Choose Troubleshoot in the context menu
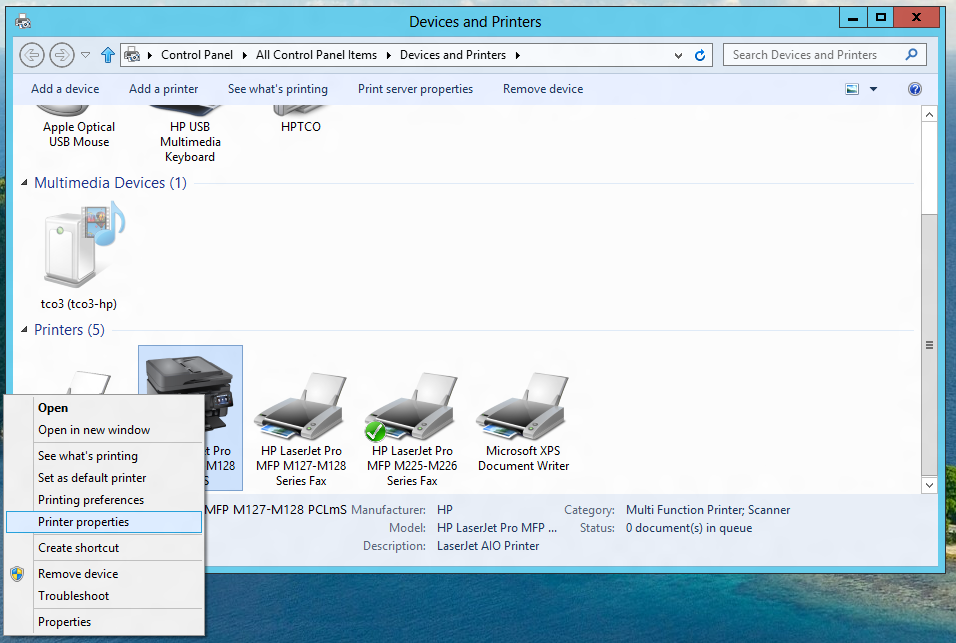This screenshot has height=643, width=956. [x=73, y=596]
